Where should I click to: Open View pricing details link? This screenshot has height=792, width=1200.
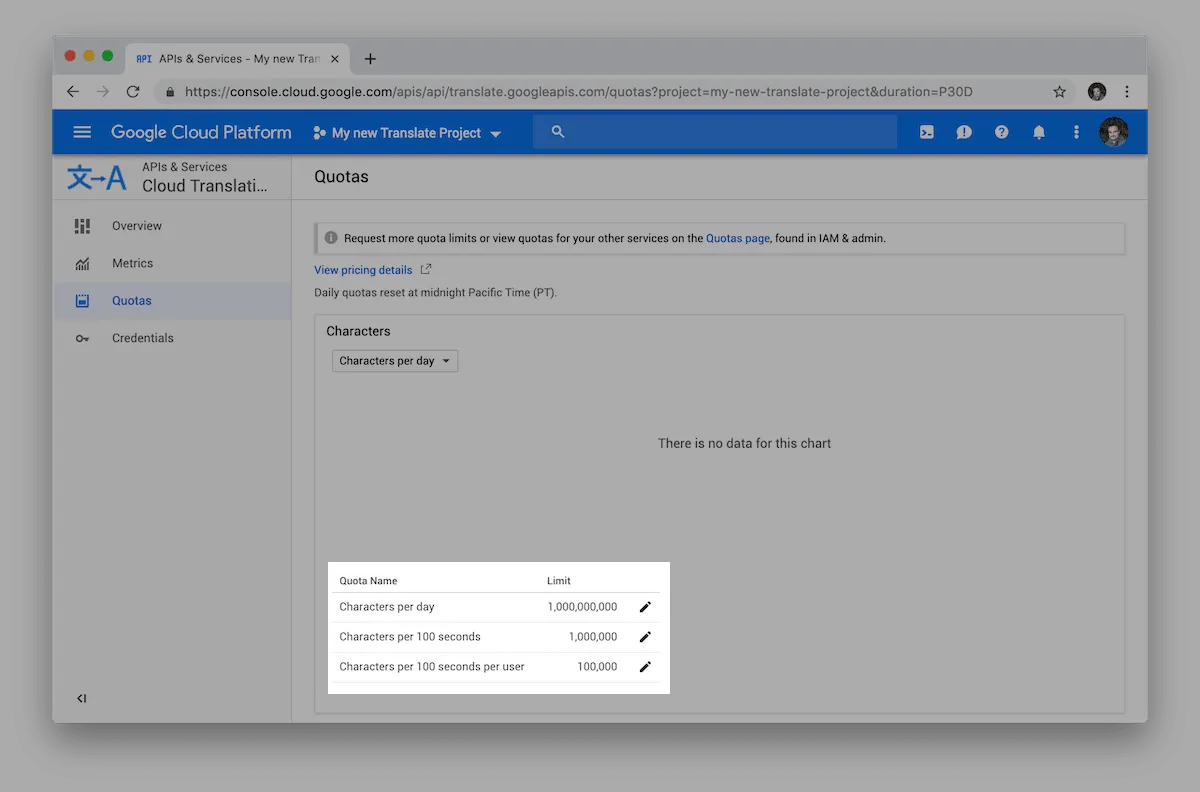(363, 270)
